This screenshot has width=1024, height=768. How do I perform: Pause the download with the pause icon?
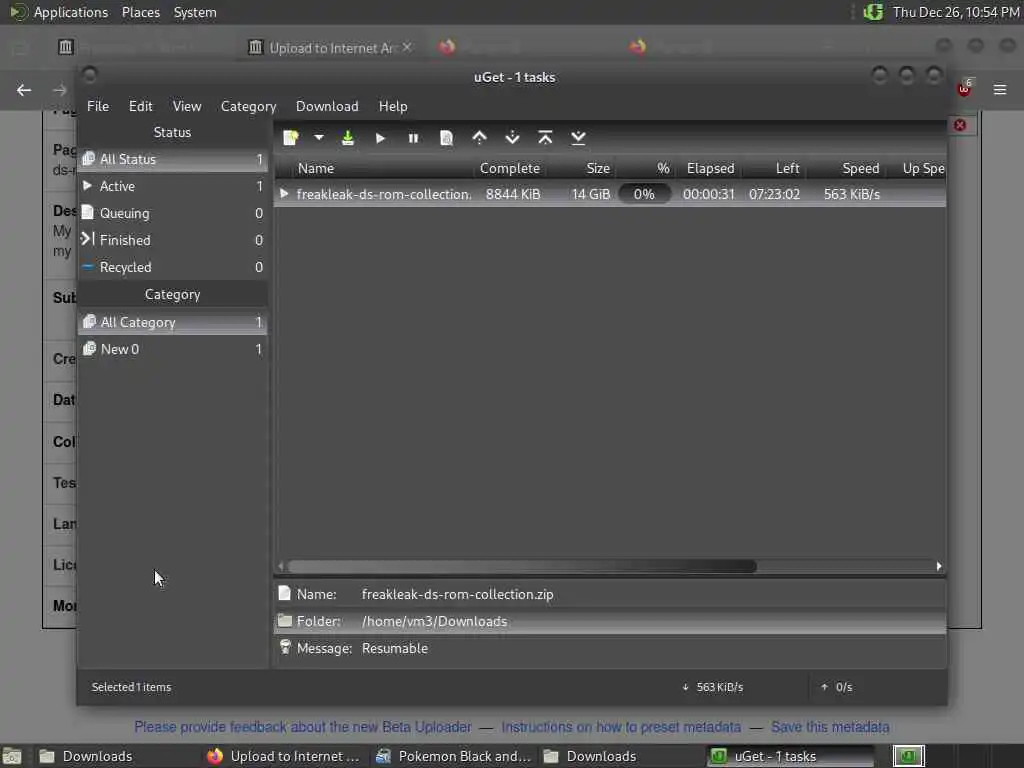coord(413,138)
